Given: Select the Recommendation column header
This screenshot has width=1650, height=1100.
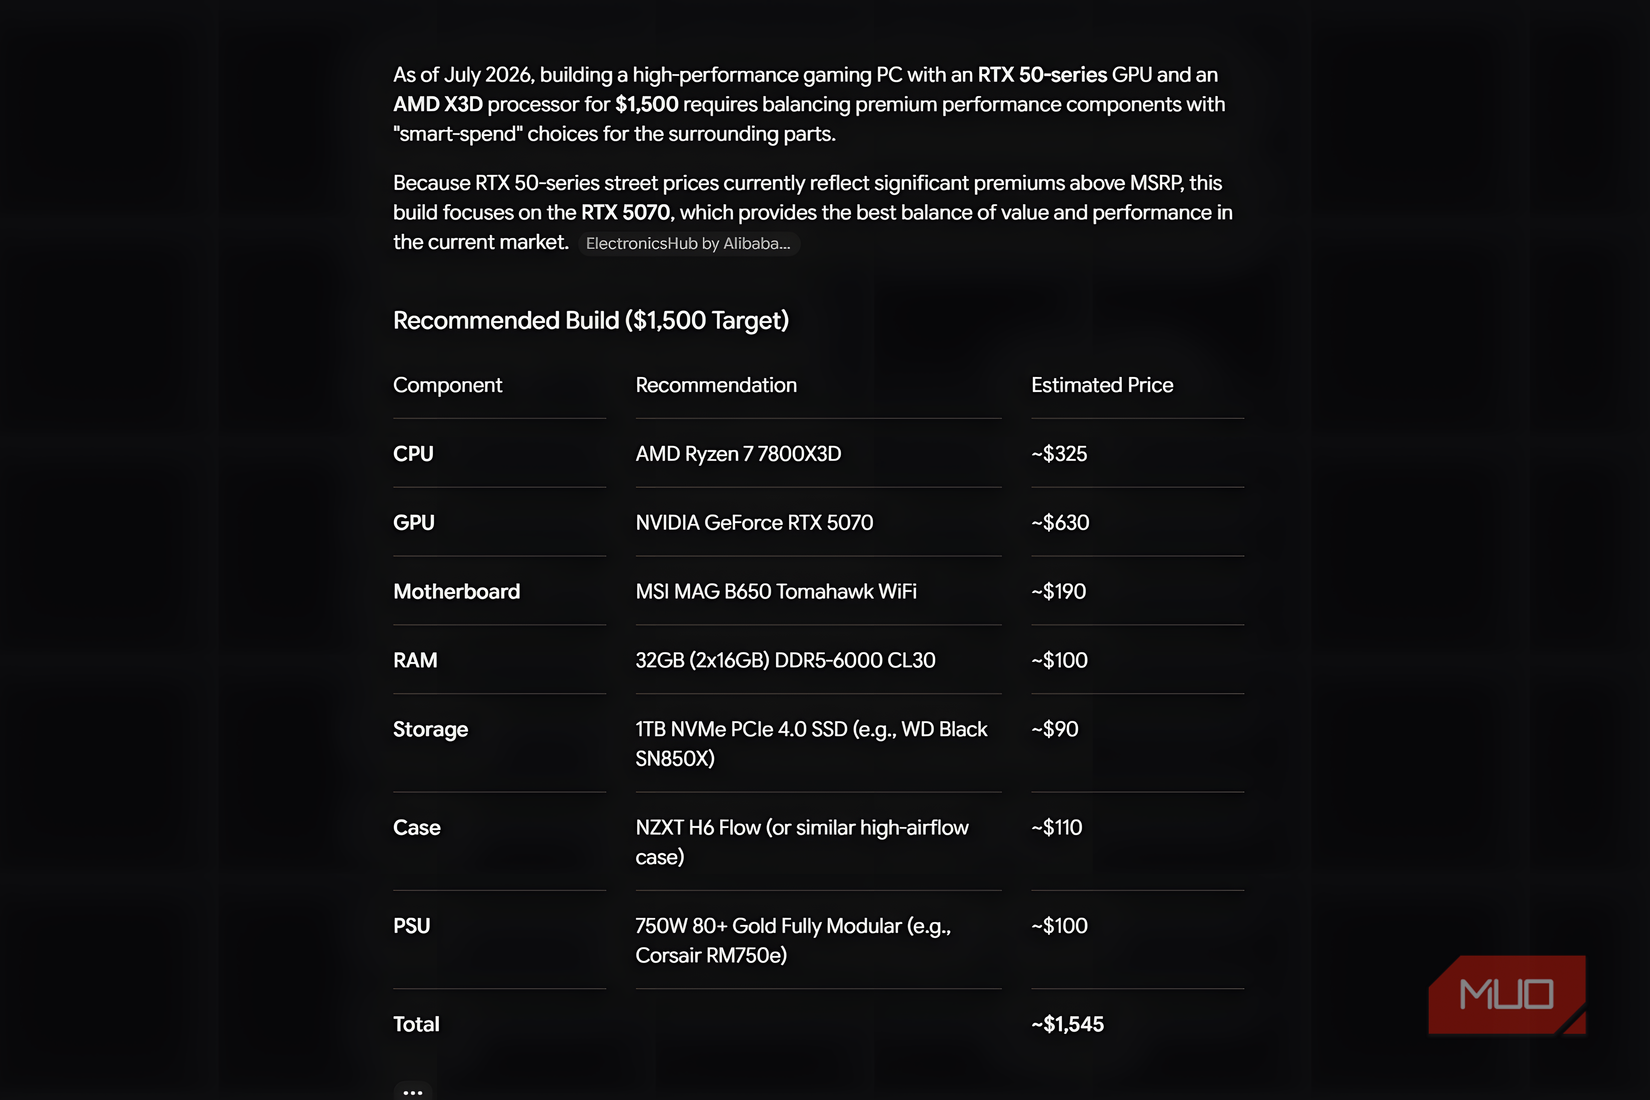Looking at the screenshot, I should coord(716,385).
